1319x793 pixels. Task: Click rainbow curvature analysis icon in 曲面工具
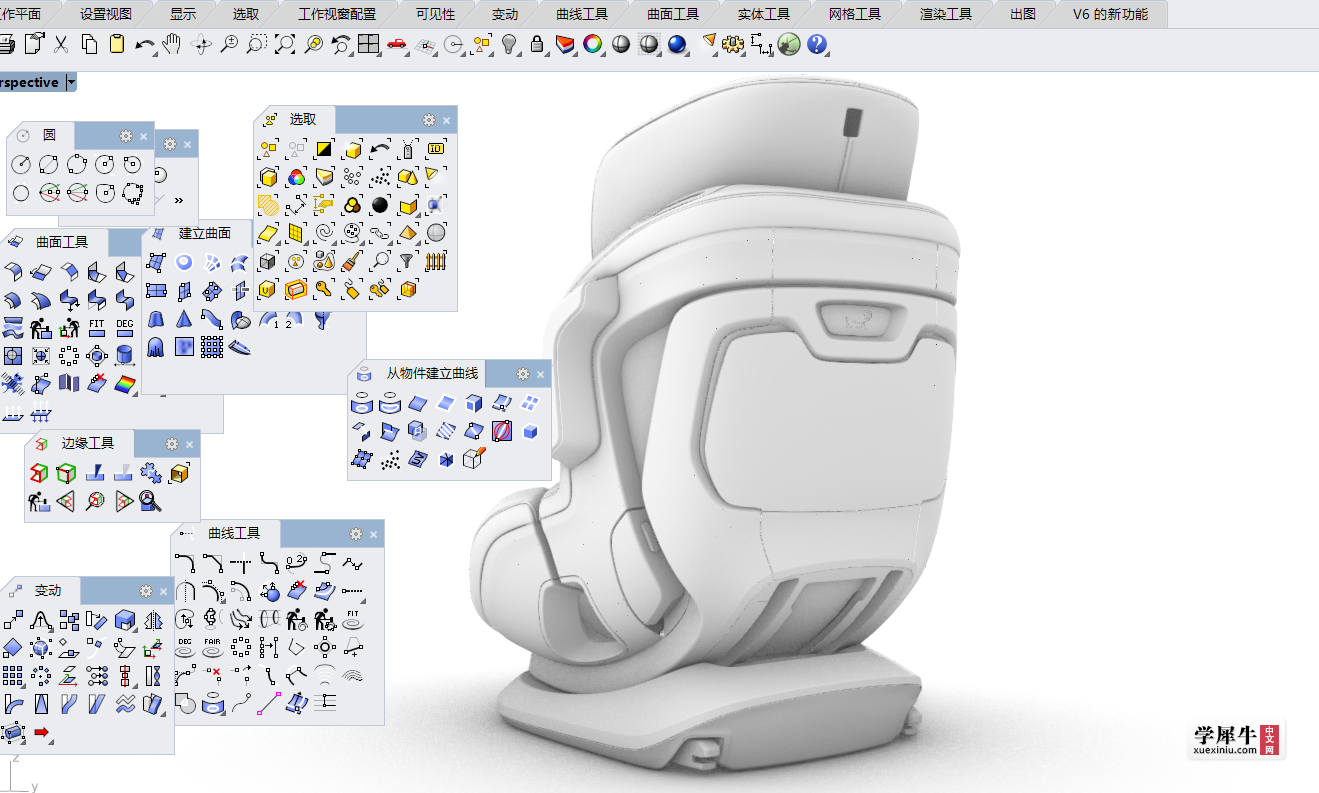125,384
